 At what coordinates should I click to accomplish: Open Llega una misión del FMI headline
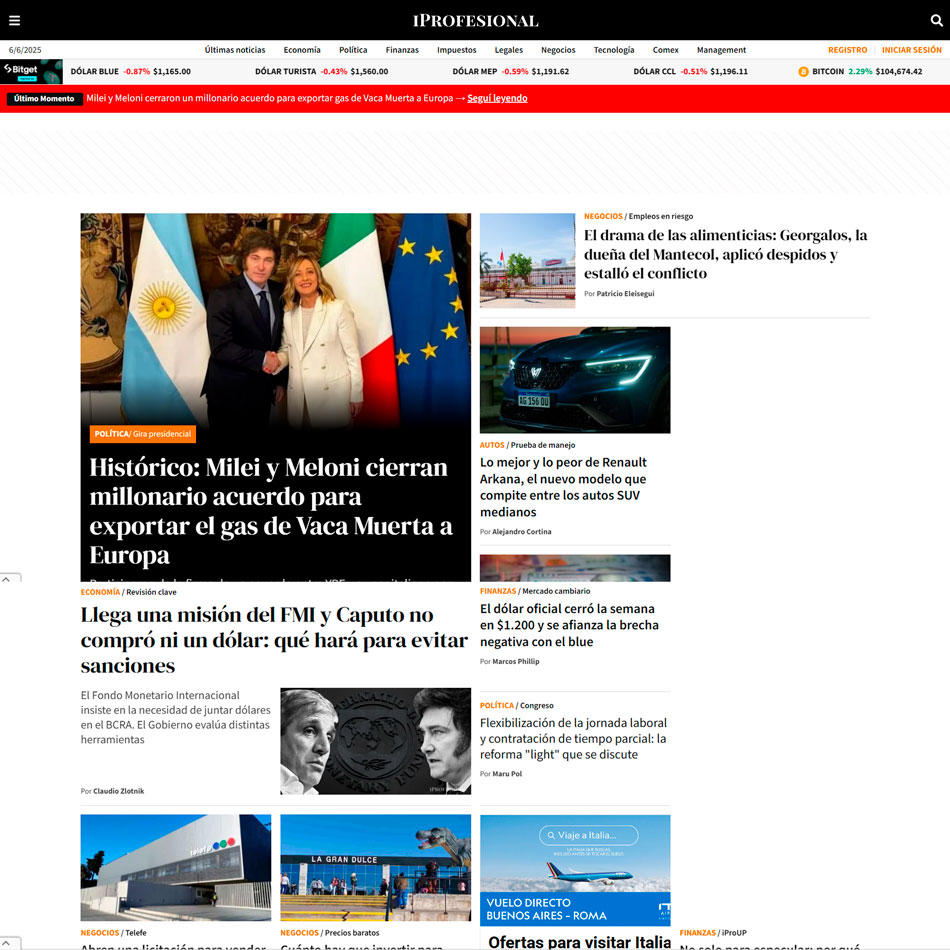(x=274, y=640)
